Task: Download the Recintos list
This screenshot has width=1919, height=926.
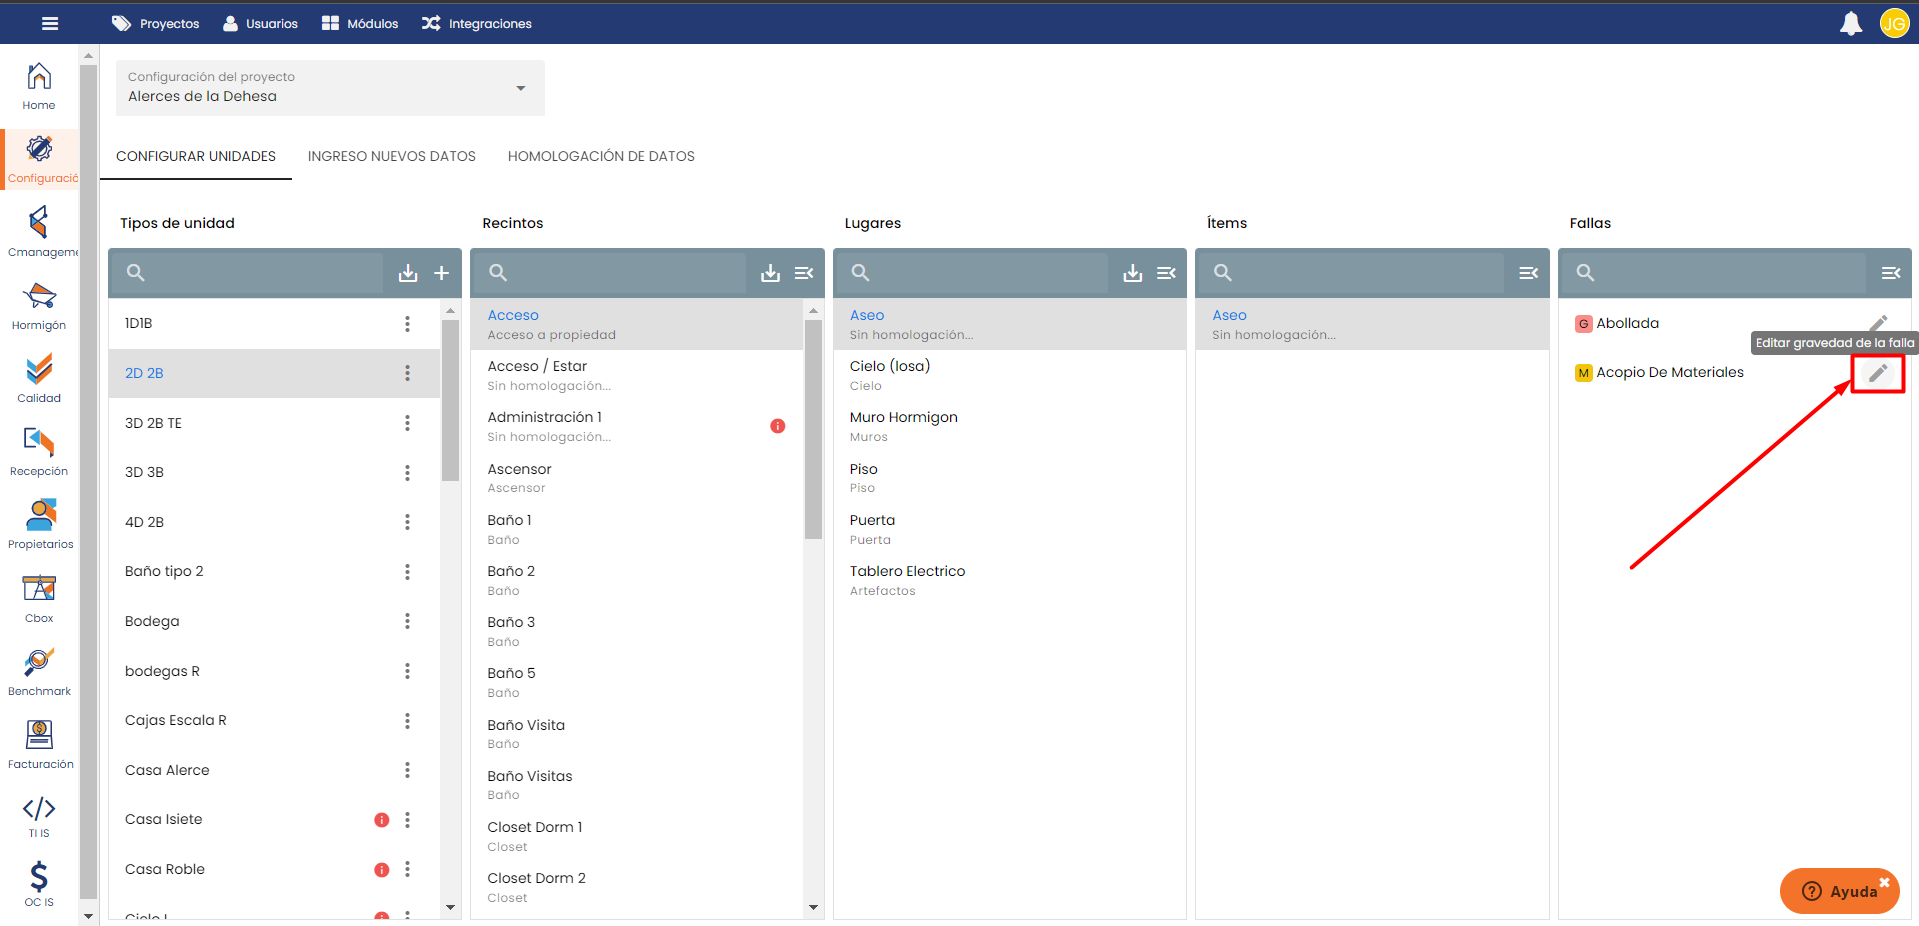Action: pyautogui.click(x=770, y=273)
